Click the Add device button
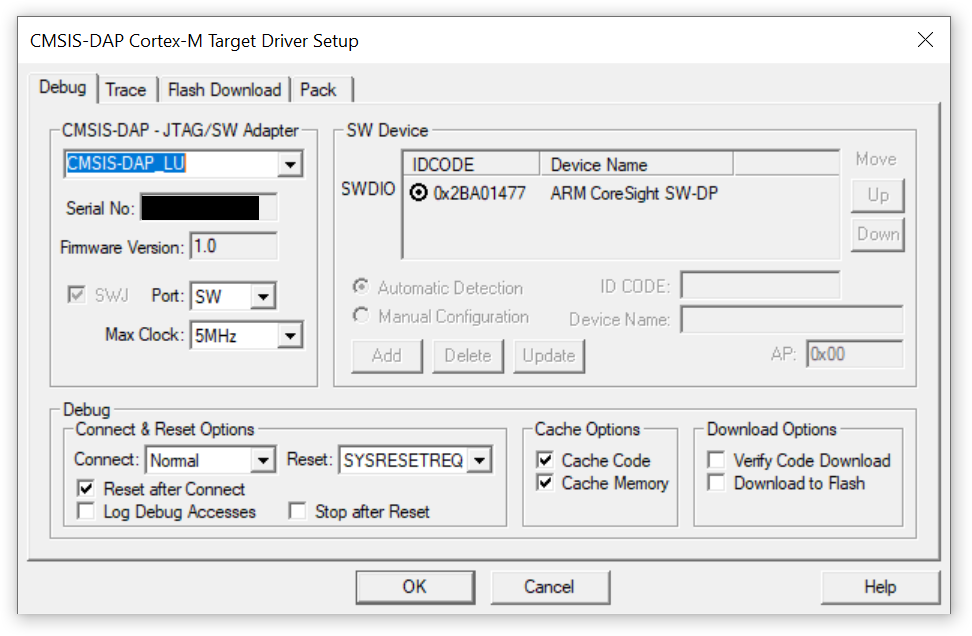972x636 pixels. [x=387, y=356]
